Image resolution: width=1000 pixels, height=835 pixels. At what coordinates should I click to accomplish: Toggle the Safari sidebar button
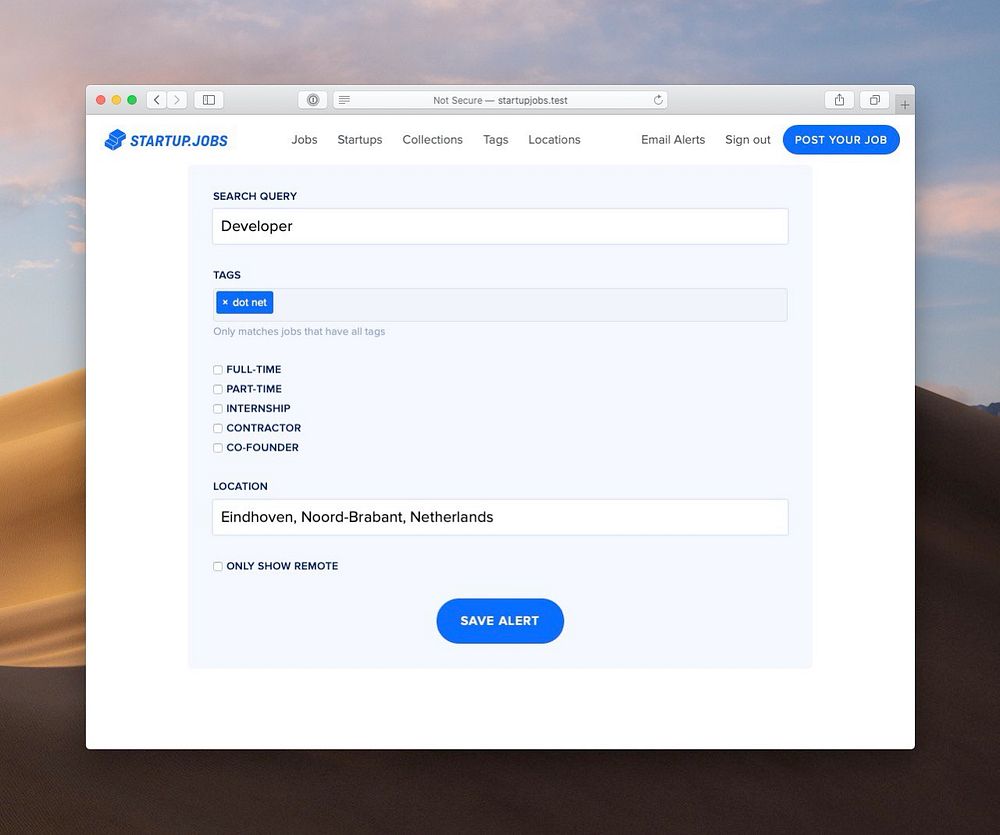point(209,100)
